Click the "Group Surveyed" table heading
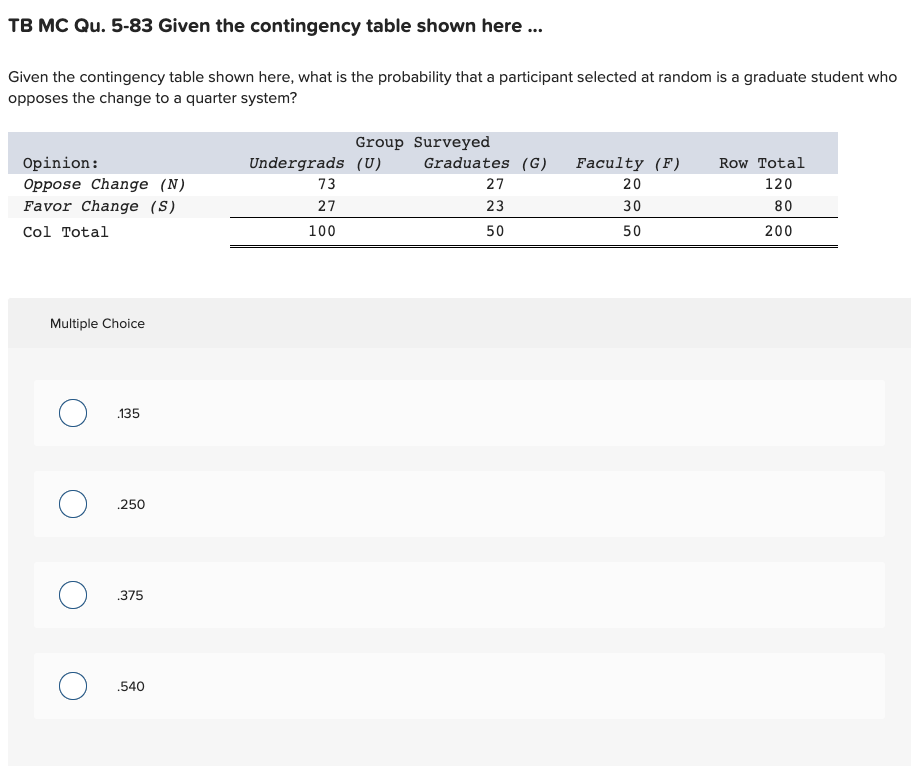 click(x=423, y=142)
